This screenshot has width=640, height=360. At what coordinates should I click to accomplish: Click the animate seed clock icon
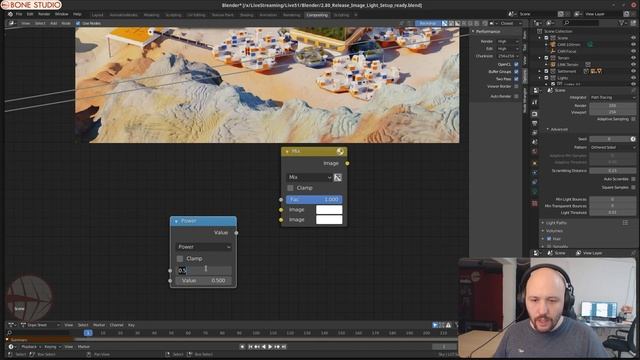(633, 139)
